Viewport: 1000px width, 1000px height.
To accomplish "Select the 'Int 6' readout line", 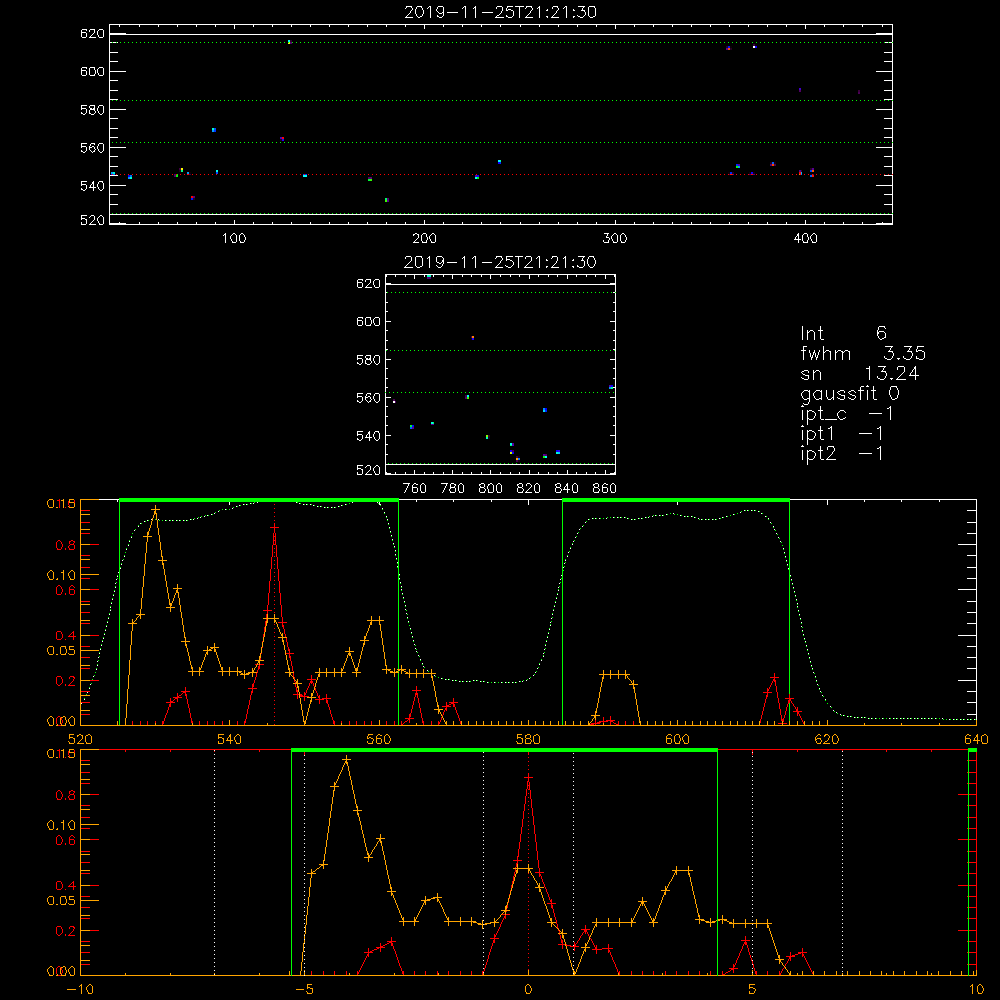I will [x=843, y=333].
